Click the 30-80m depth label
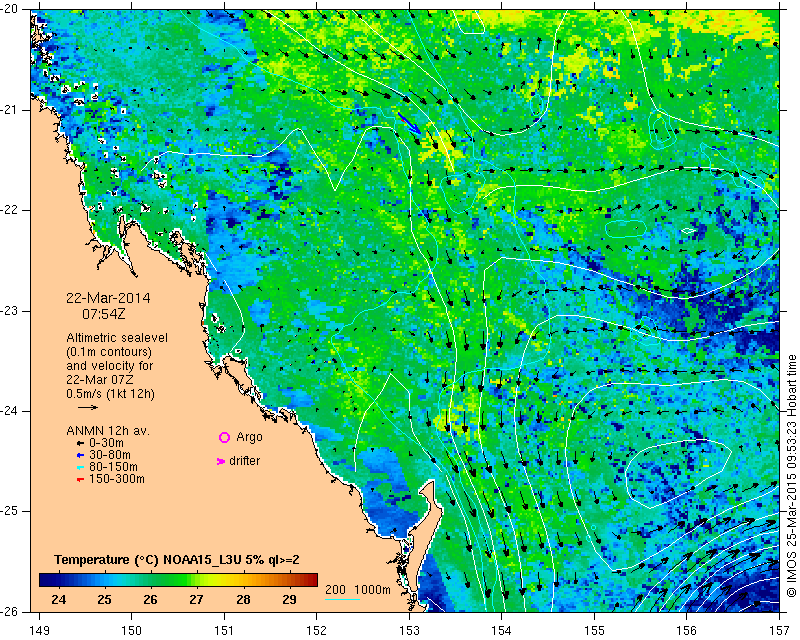 click(110, 455)
